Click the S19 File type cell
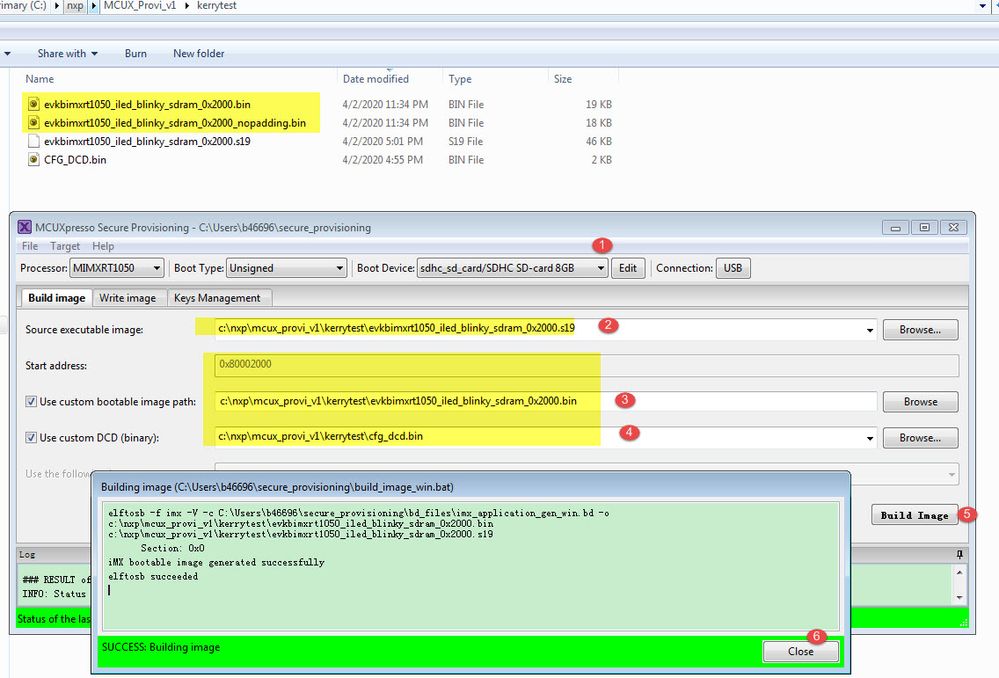 [465, 141]
